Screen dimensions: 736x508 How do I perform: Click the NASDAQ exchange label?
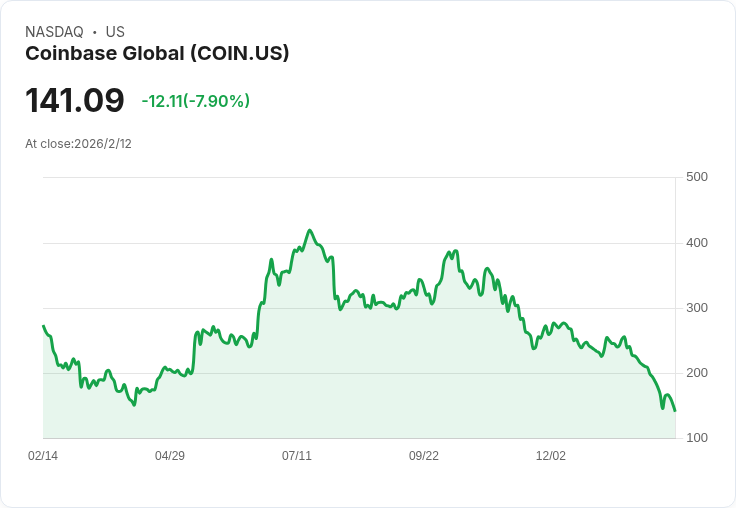[54, 32]
